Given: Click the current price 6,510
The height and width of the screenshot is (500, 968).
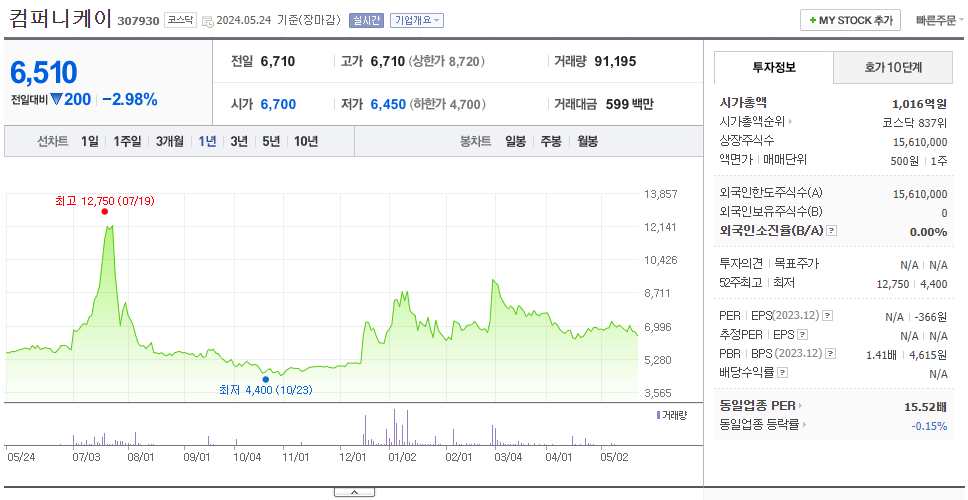Looking at the screenshot, I should (44, 73).
